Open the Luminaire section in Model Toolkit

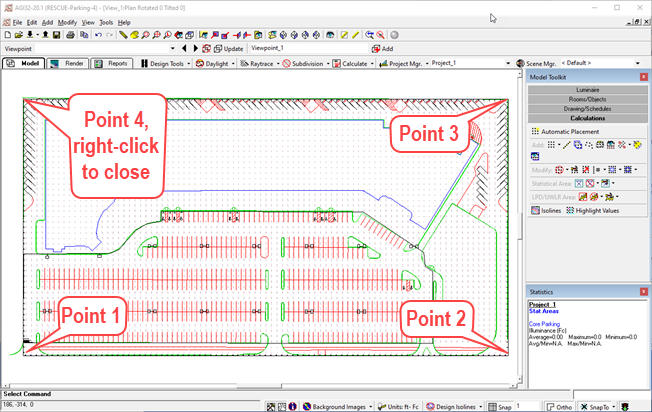tap(588, 90)
